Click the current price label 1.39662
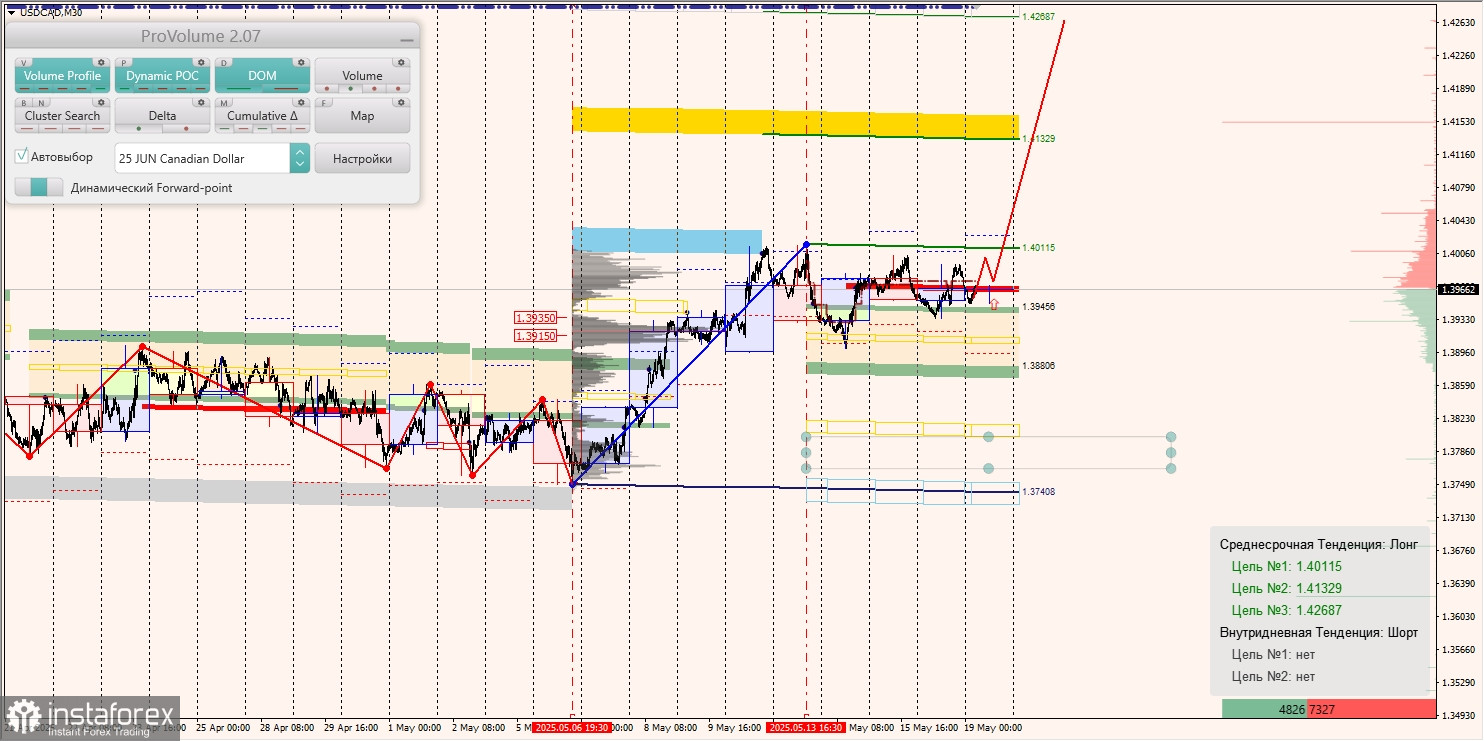Image resolution: width=1484 pixels, height=741 pixels. click(x=1460, y=289)
